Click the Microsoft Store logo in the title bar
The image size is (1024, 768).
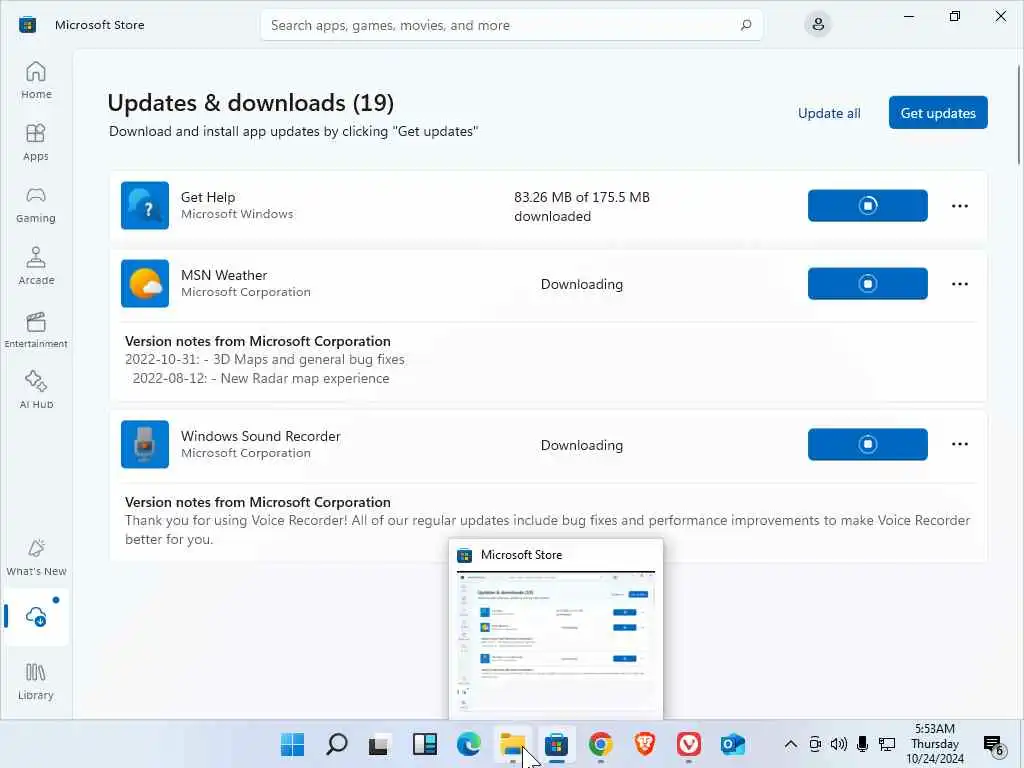tap(27, 25)
